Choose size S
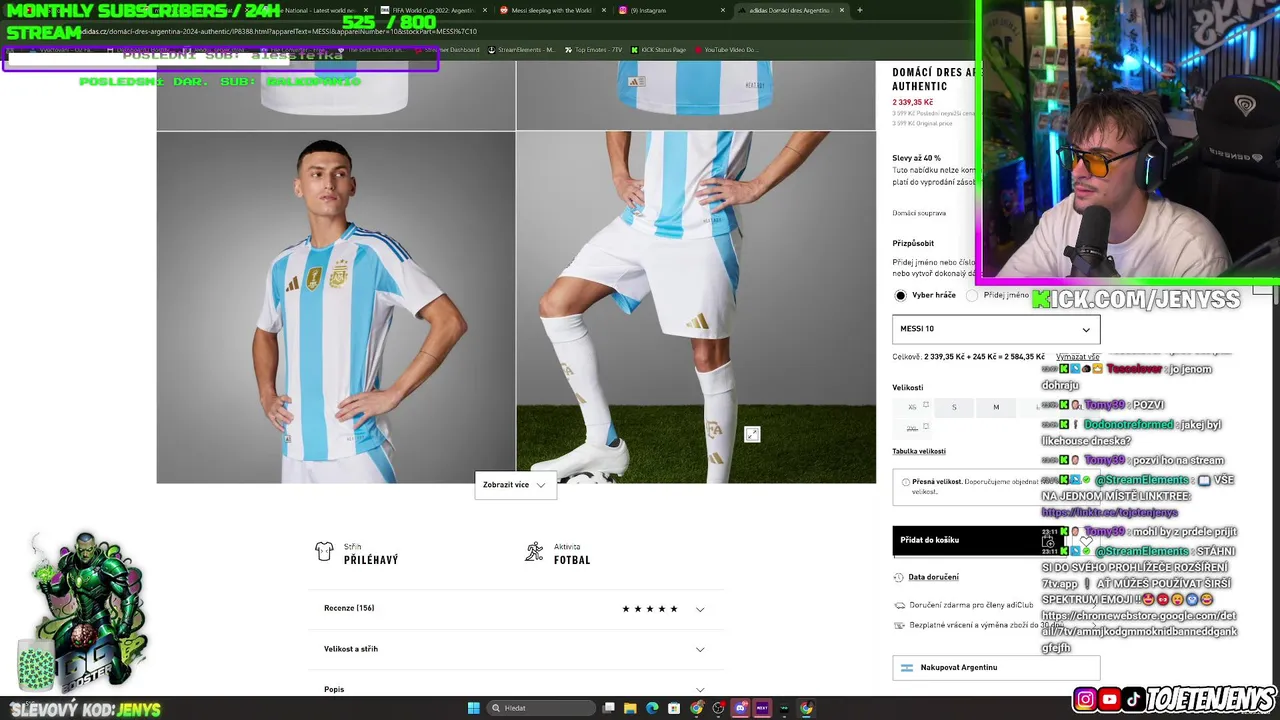 point(954,407)
